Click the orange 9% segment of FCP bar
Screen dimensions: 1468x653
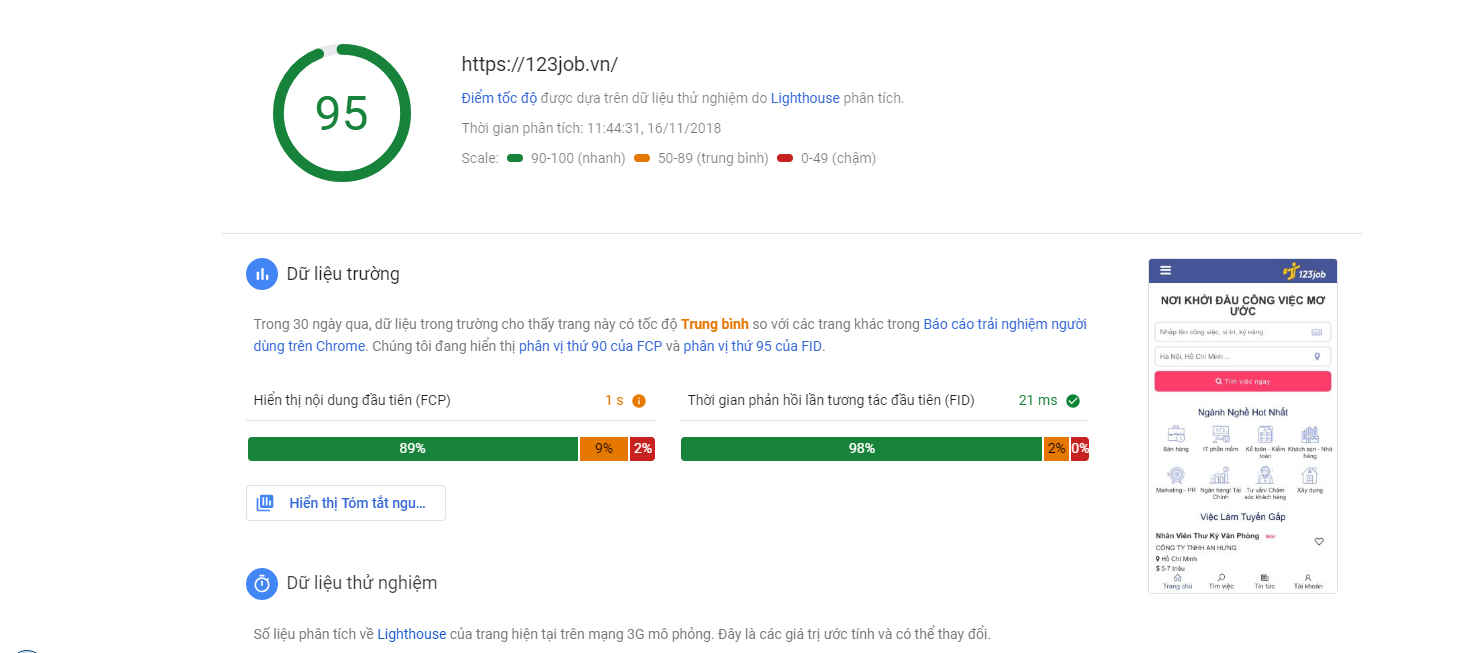point(604,449)
